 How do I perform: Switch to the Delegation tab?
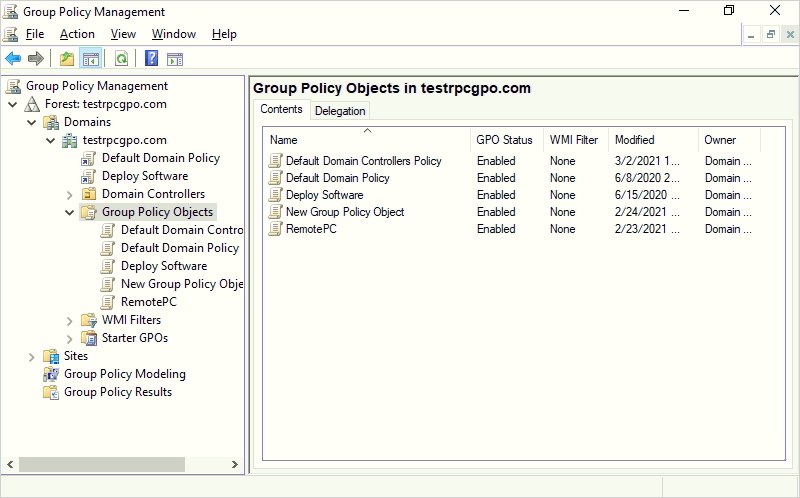pyautogui.click(x=340, y=111)
